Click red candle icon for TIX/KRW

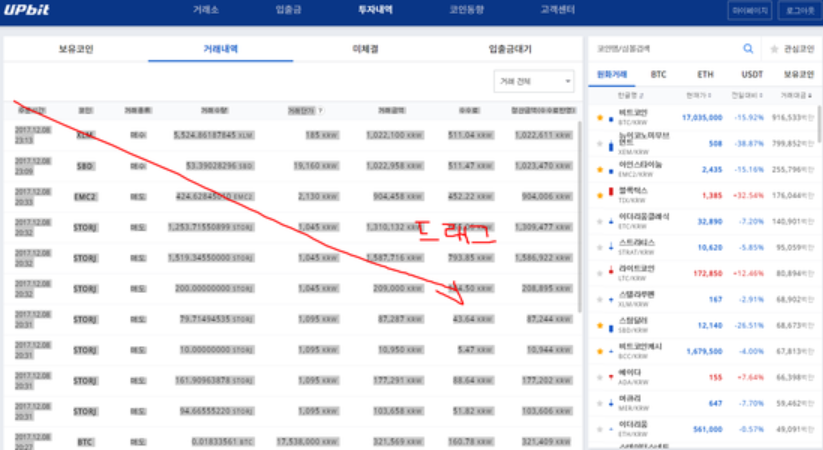(610, 192)
